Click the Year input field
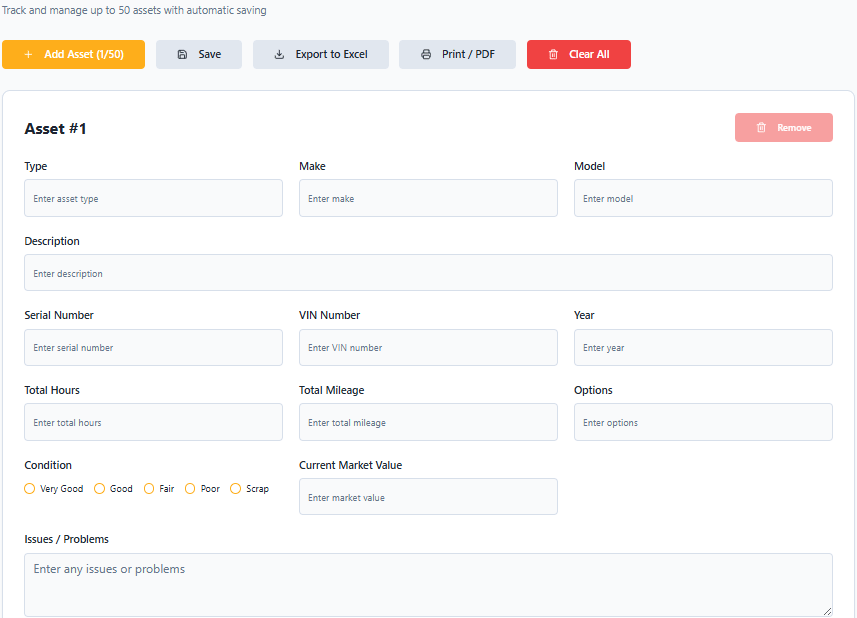857x618 pixels. [x=703, y=348]
